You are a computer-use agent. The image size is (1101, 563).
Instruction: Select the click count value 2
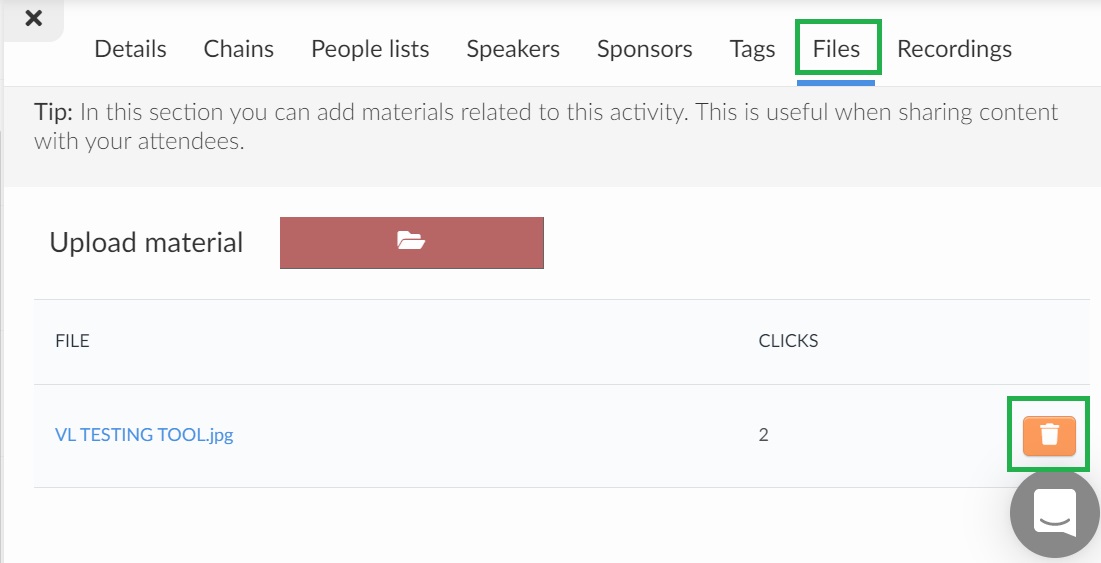763,435
